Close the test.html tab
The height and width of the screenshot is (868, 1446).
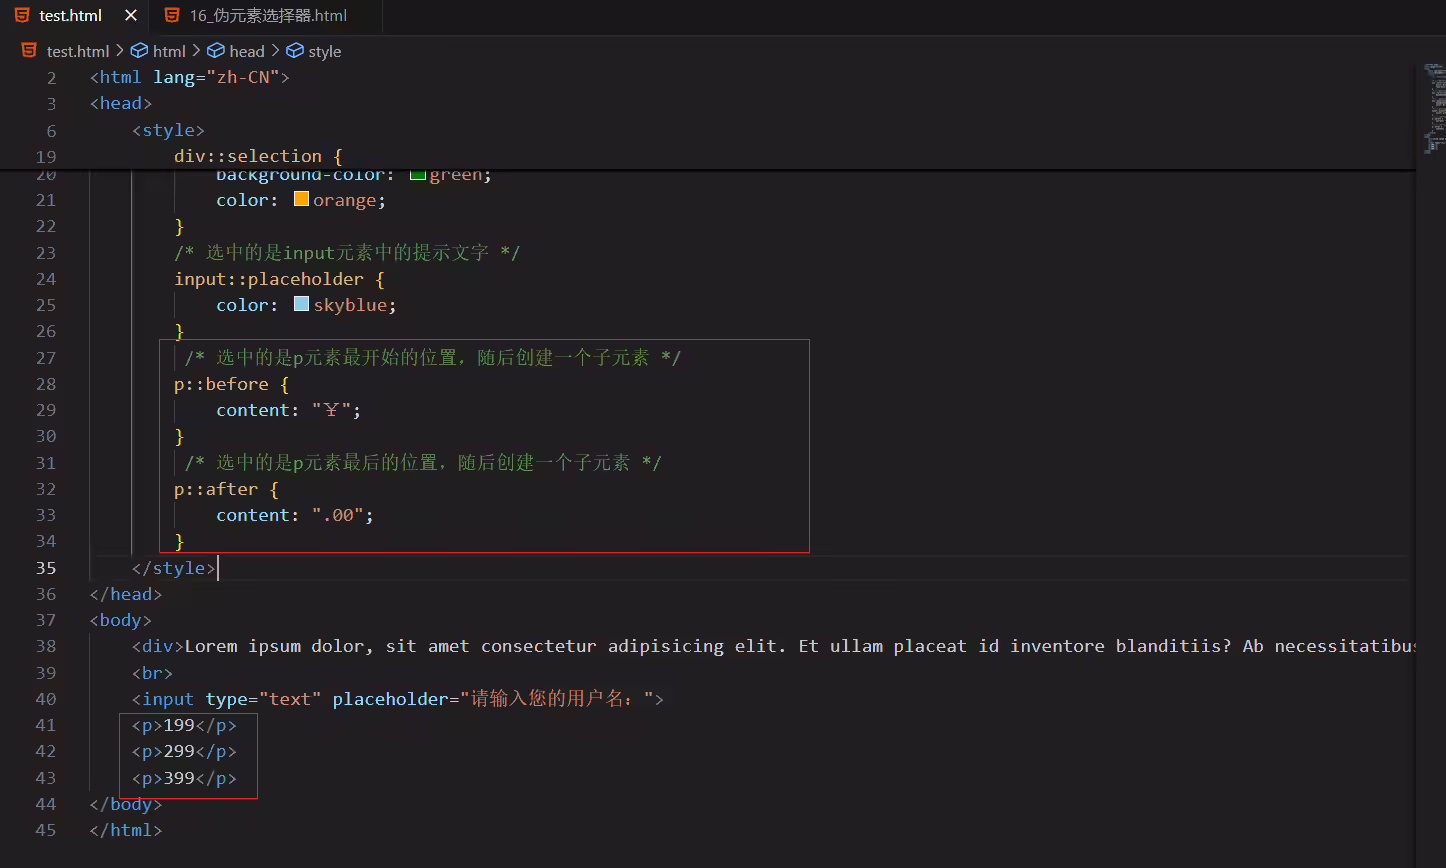[131, 16]
